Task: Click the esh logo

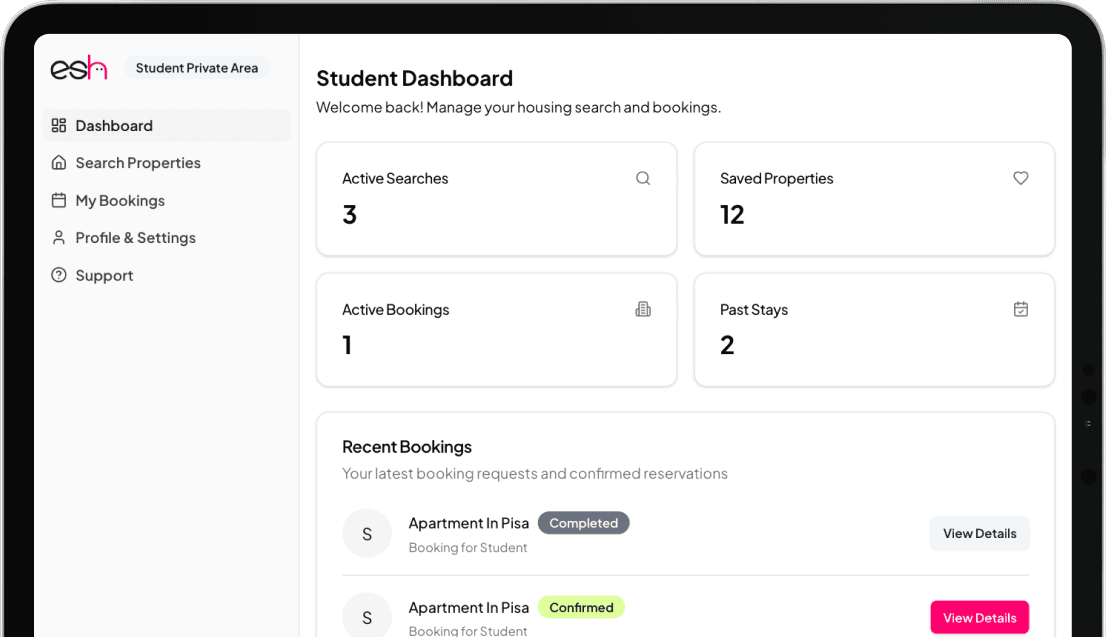Action: (x=79, y=68)
